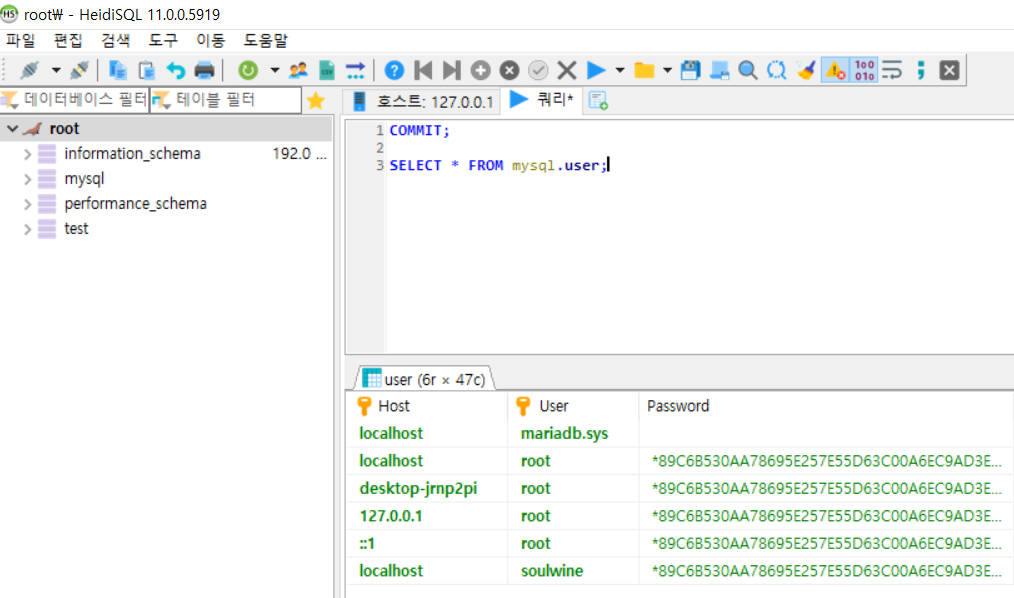Click the cancel editing X icon
This screenshot has height=598, width=1014.
[x=566, y=70]
